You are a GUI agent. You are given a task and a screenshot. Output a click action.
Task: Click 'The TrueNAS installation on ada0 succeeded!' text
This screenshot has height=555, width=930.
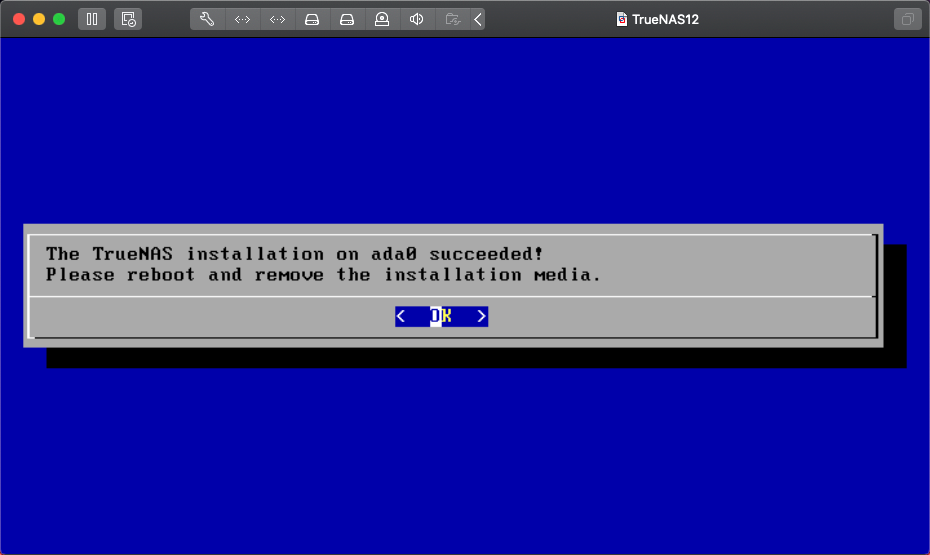pos(294,254)
